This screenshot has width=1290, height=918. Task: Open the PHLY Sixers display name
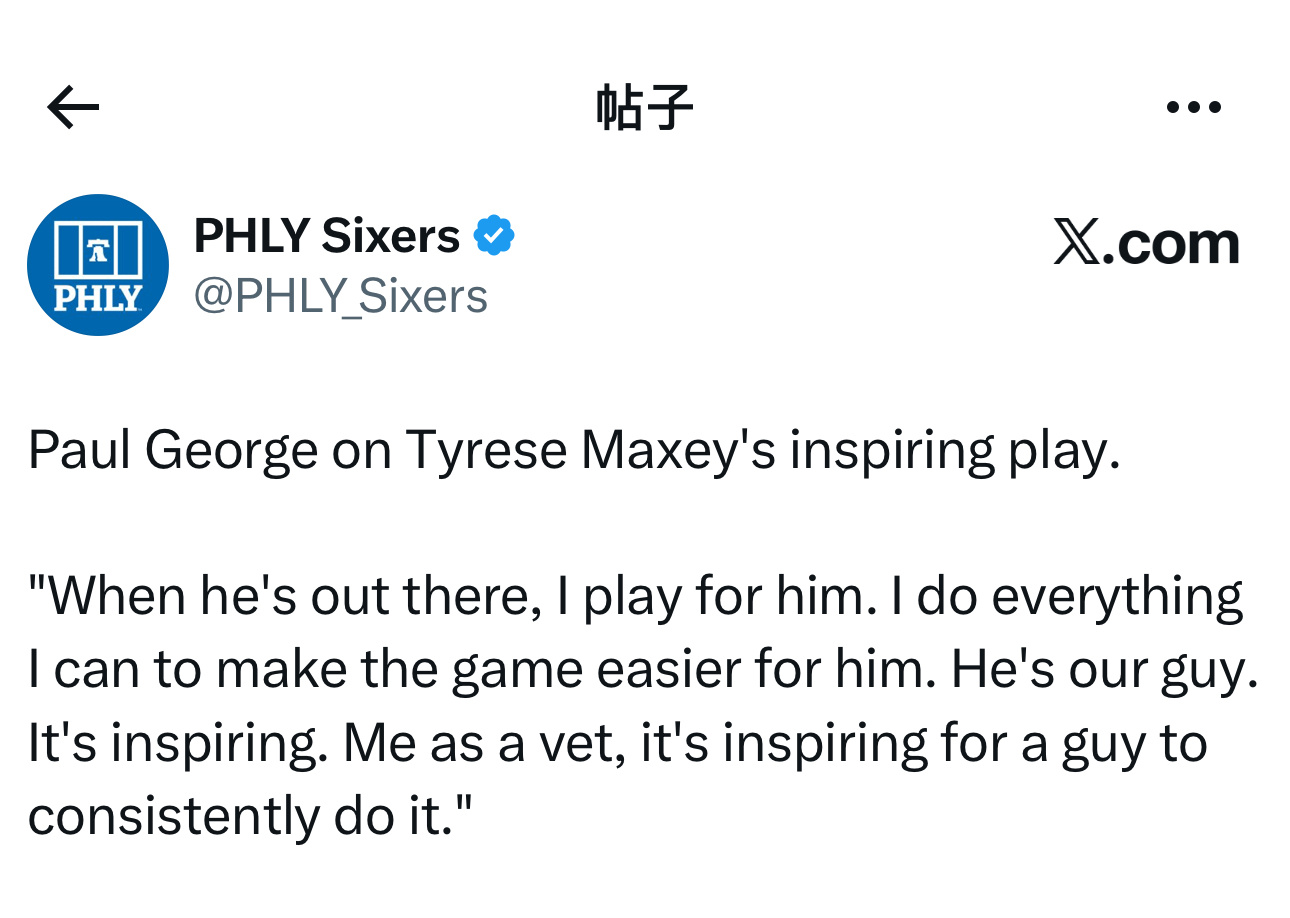pyautogui.click(x=326, y=236)
